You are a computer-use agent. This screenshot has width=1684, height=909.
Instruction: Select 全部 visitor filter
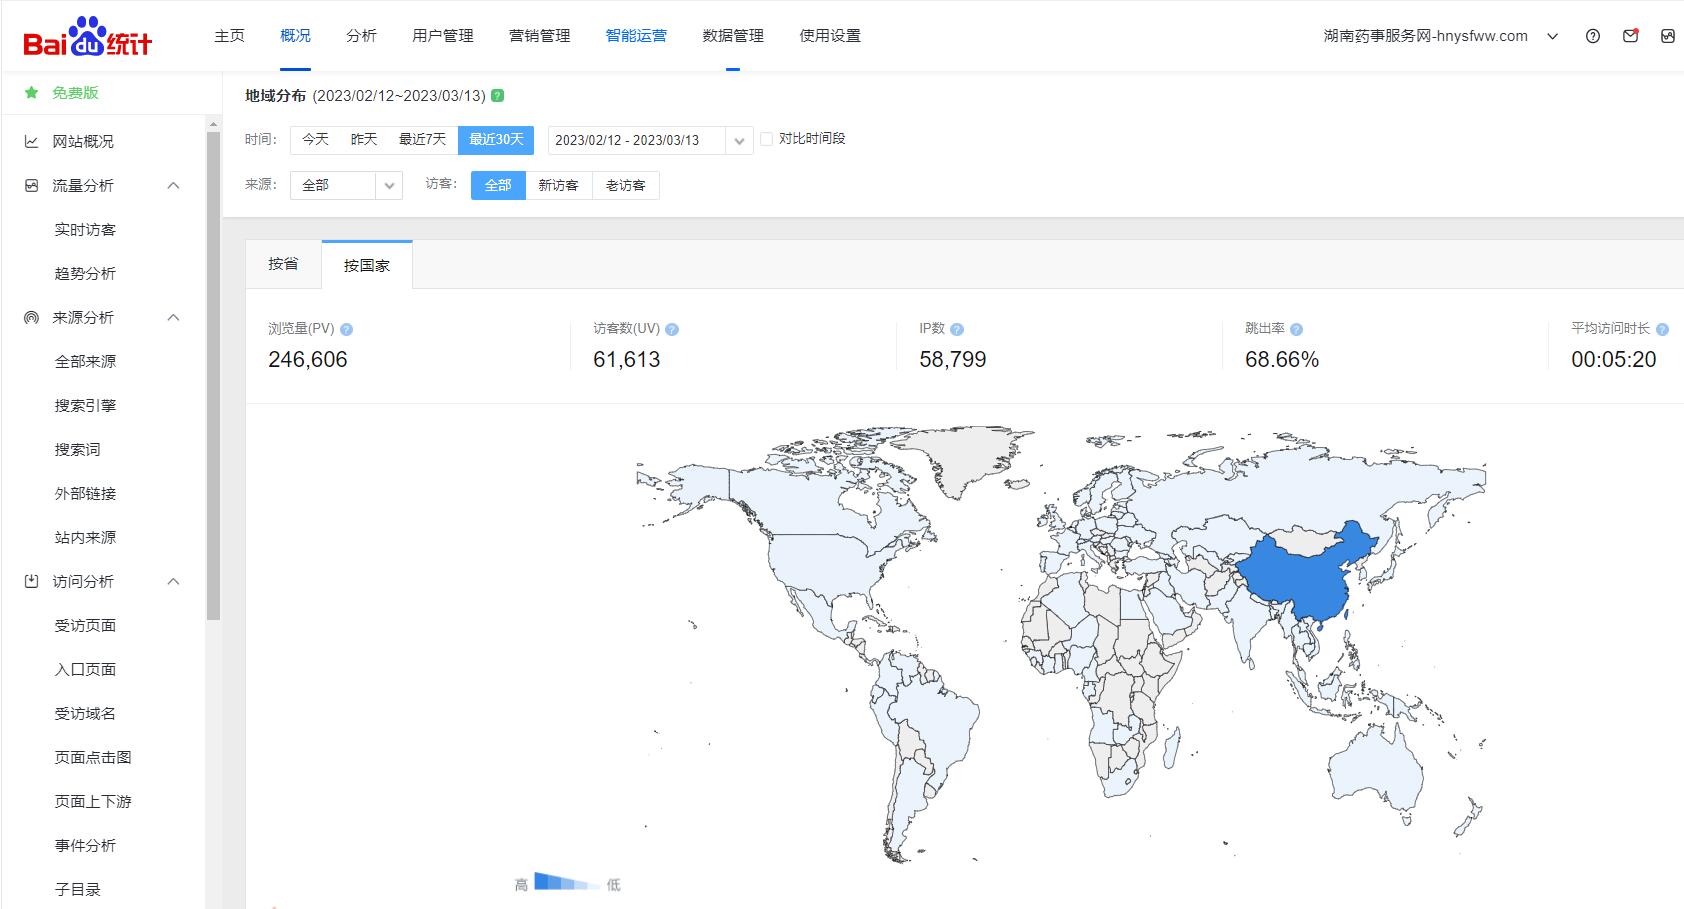pyautogui.click(x=498, y=186)
